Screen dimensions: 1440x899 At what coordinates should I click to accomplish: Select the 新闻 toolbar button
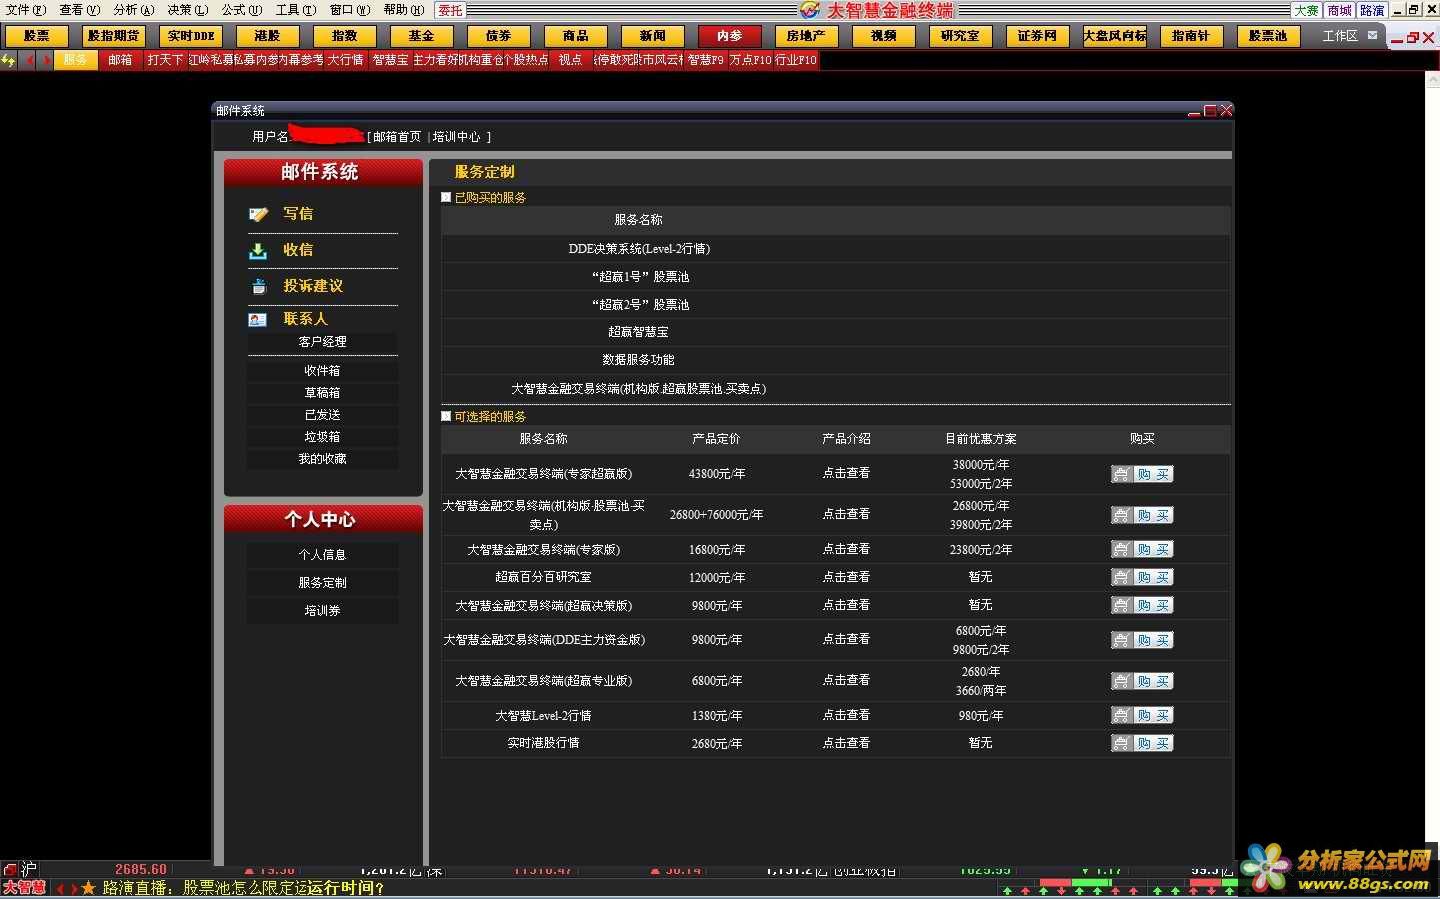[653, 36]
